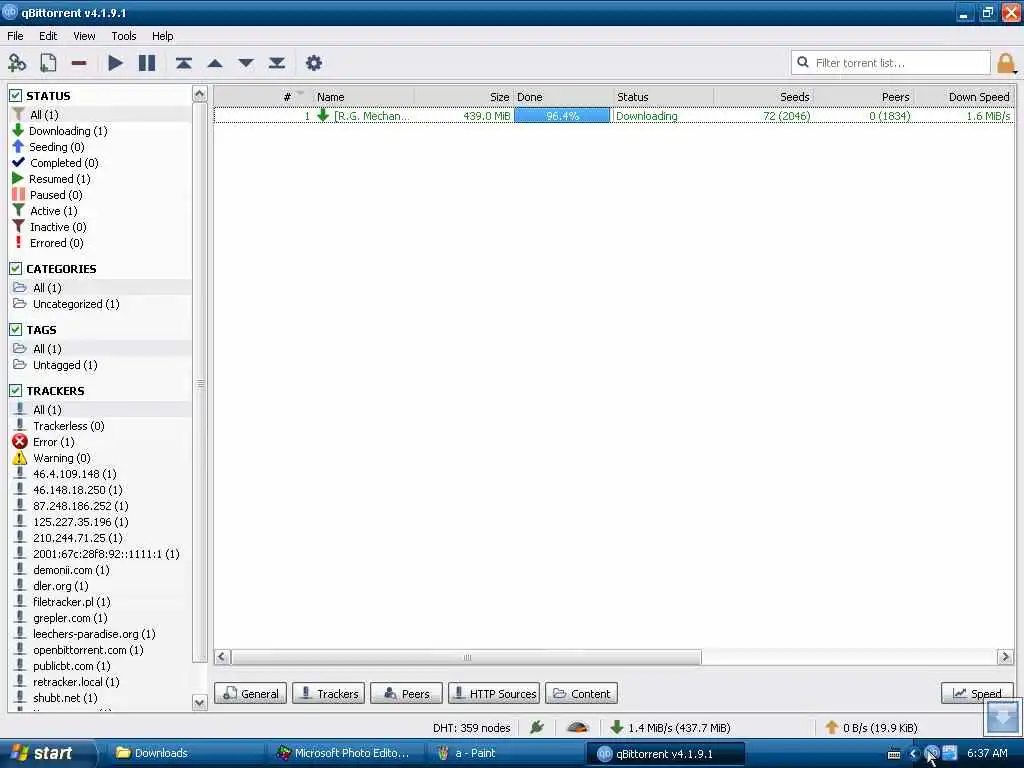Click the connection status plug icon
Viewport: 1024px width, 768px height.
[x=537, y=728]
